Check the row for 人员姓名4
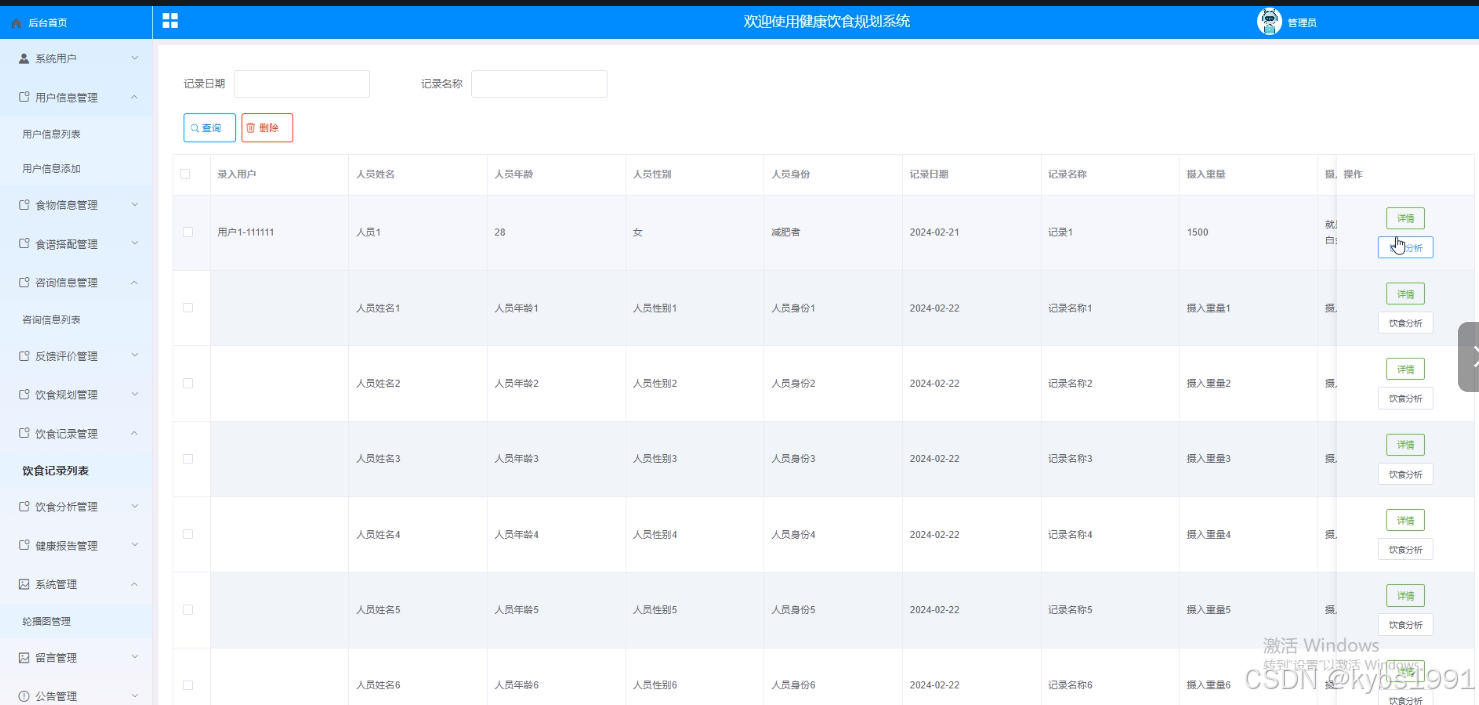This screenshot has width=1479, height=705. click(188, 534)
